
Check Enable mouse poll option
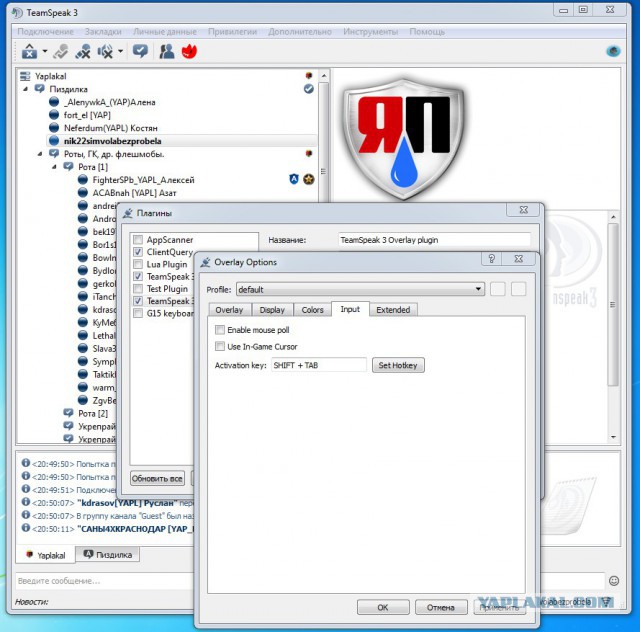[x=220, y=329]
